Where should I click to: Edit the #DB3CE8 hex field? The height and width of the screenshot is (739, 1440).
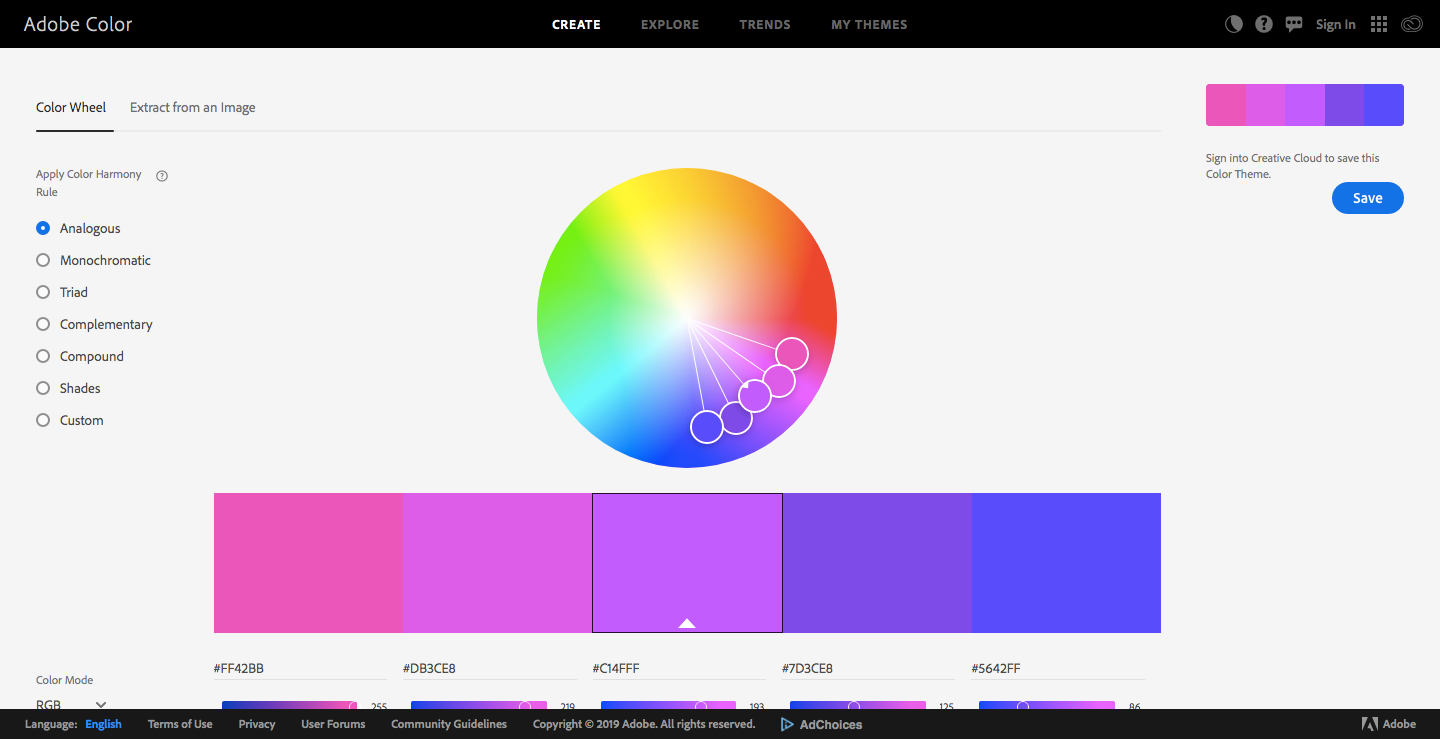tap(489, 668)
